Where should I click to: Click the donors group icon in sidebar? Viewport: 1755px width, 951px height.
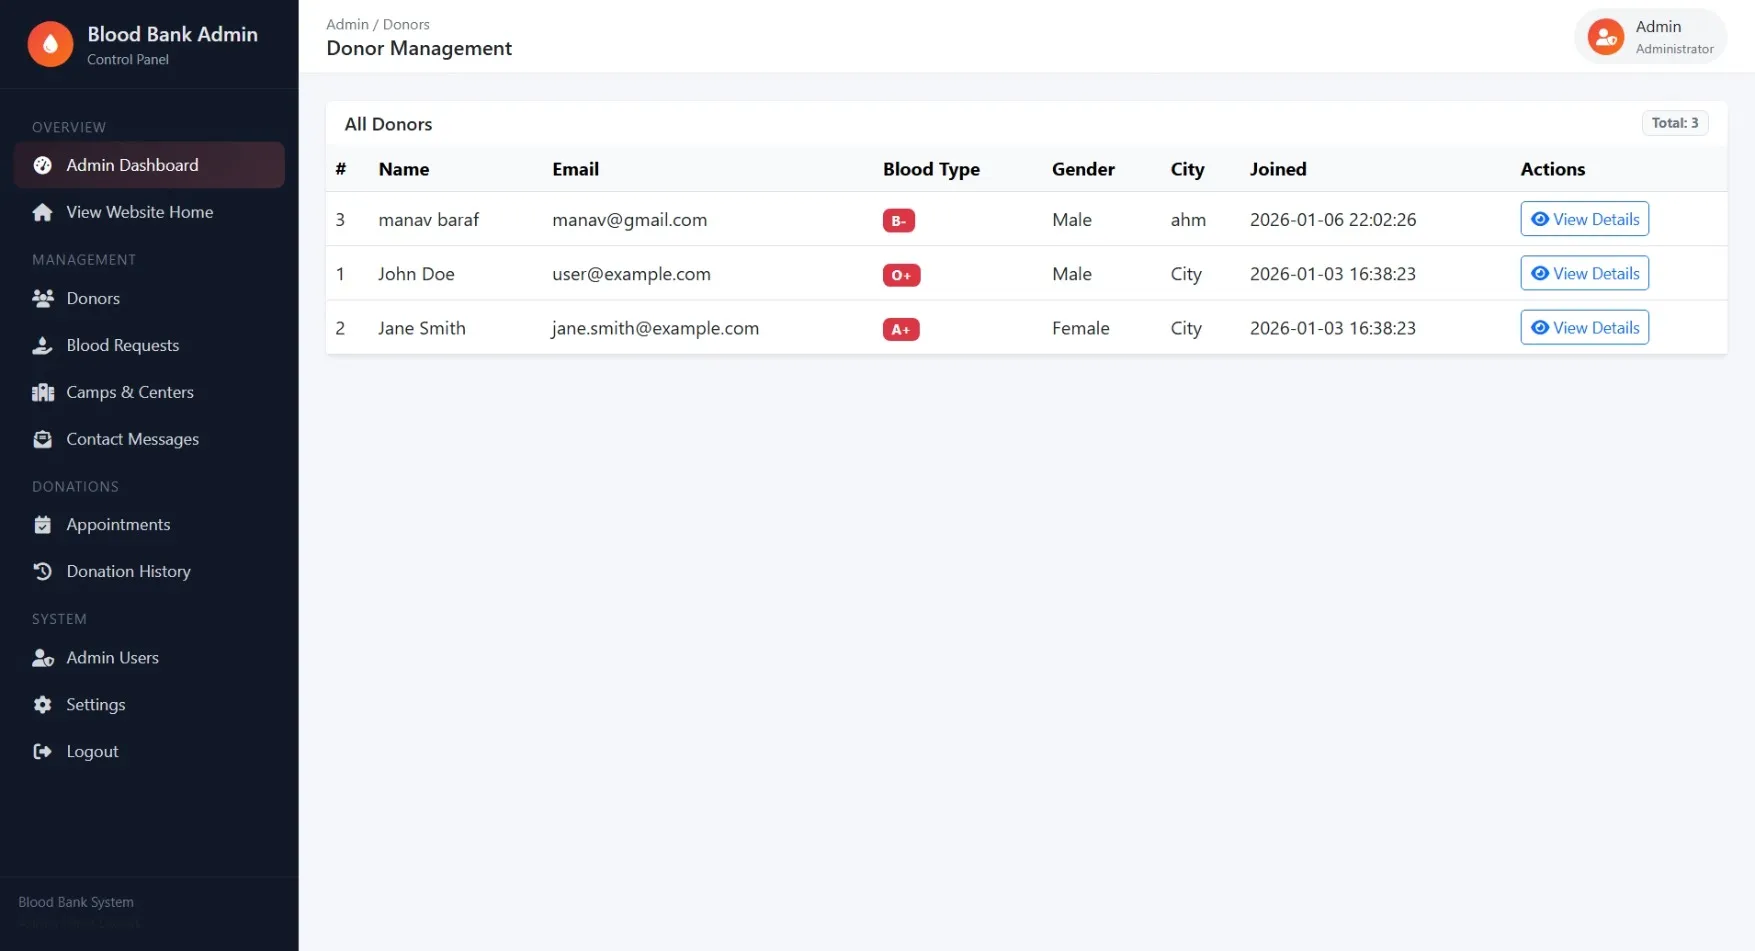tap(41, 298)
